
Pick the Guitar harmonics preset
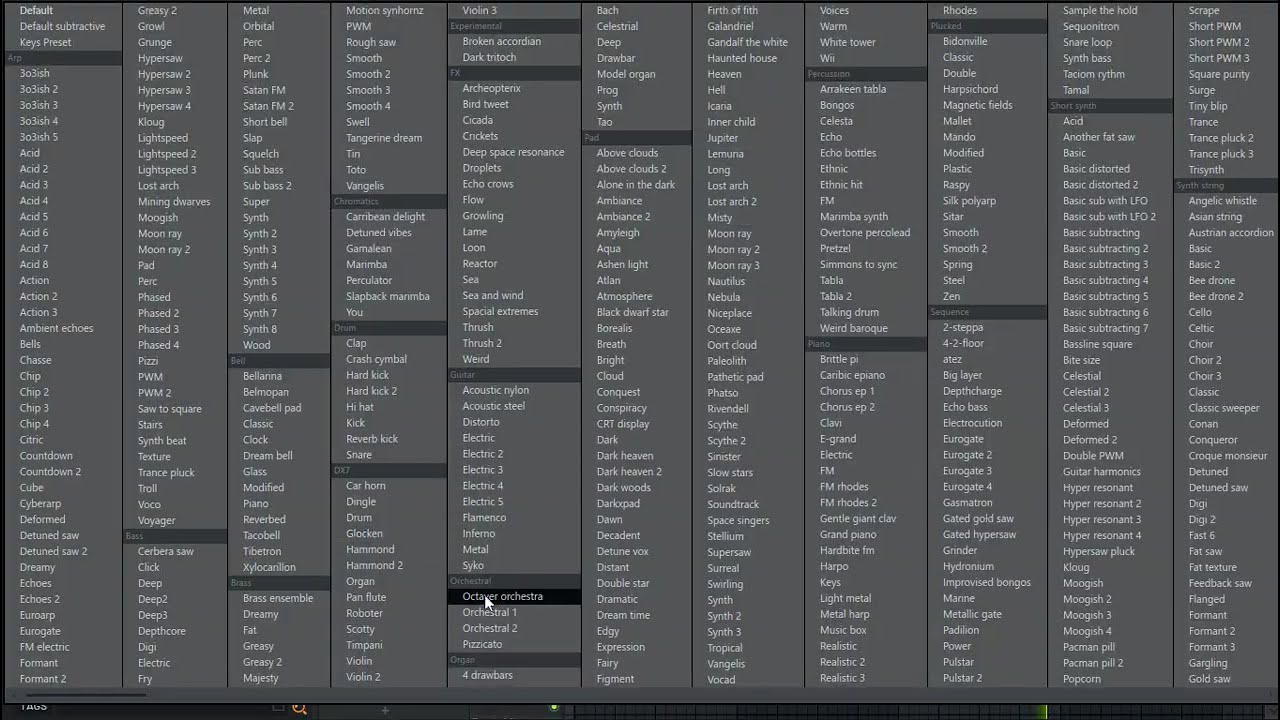[1102, 472]
